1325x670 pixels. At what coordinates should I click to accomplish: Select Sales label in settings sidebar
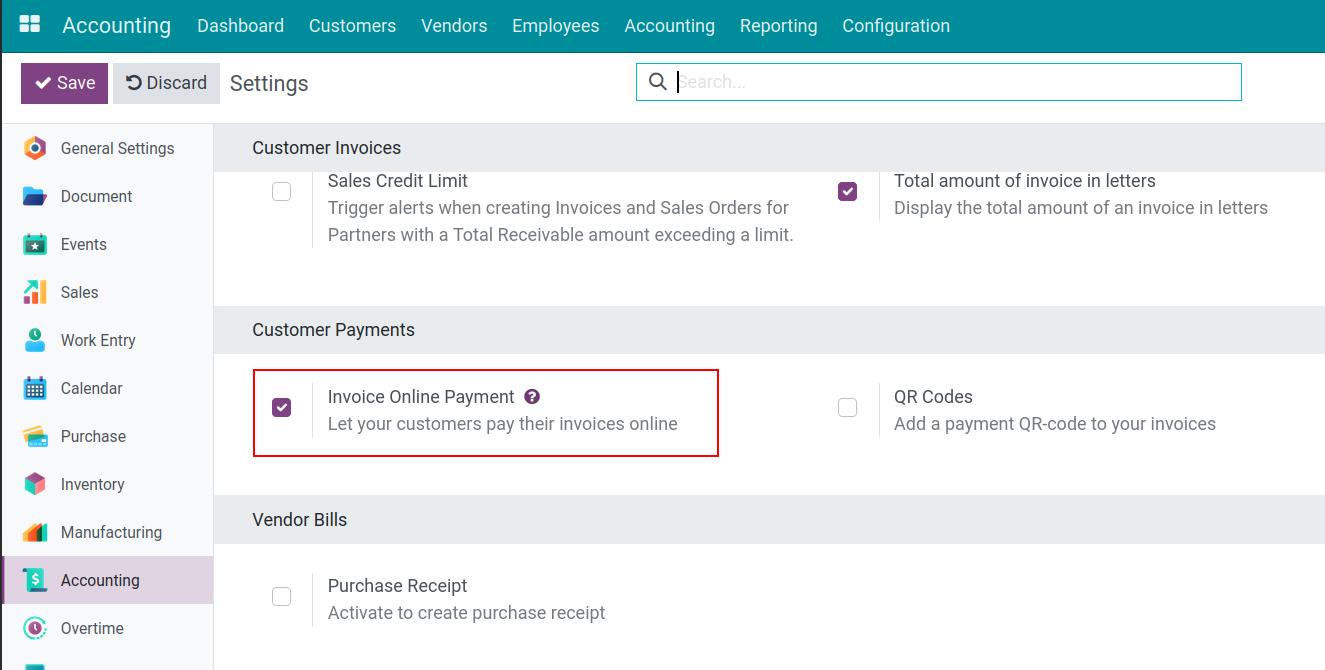click(79, 292)
